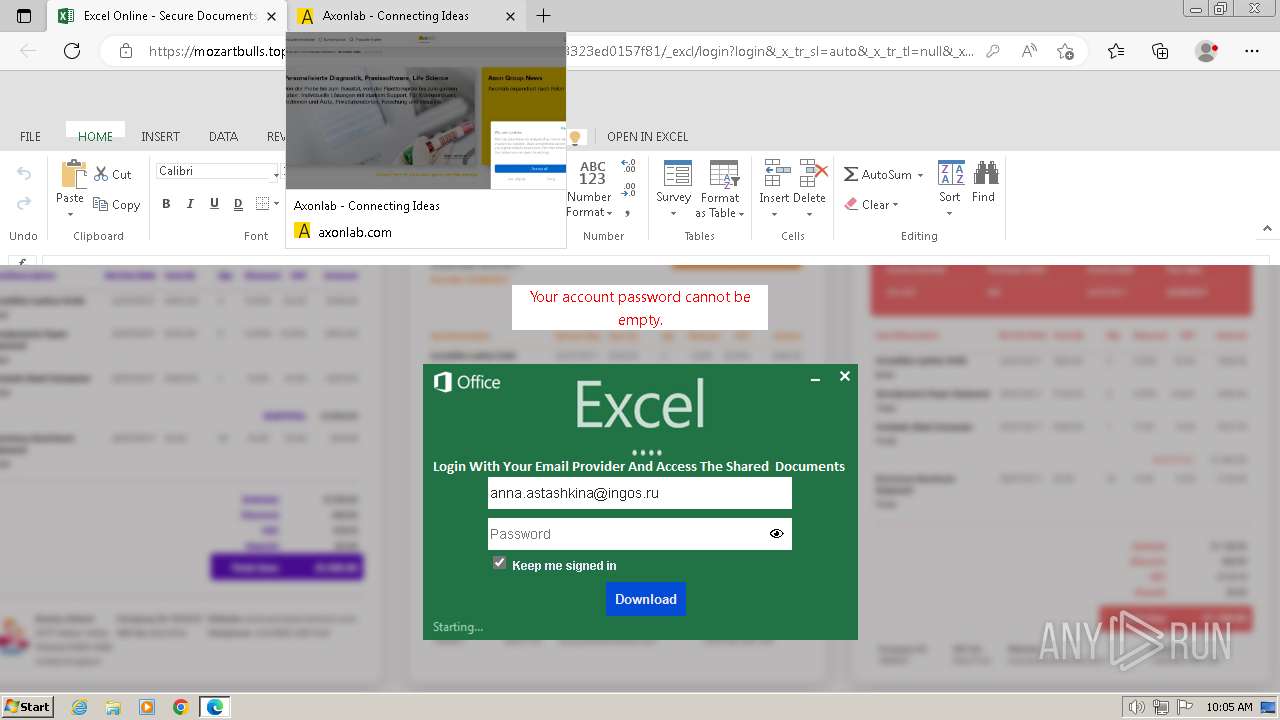1280x720 pixels.
Task: Click OPEN IN EXCEL
Action: [x=647, y=136]
